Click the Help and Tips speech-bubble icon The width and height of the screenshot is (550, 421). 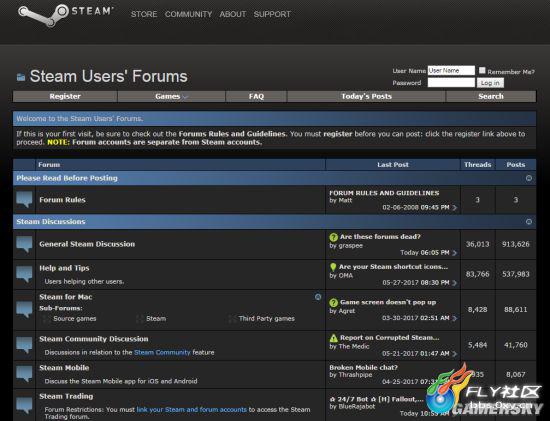(24, 274)
